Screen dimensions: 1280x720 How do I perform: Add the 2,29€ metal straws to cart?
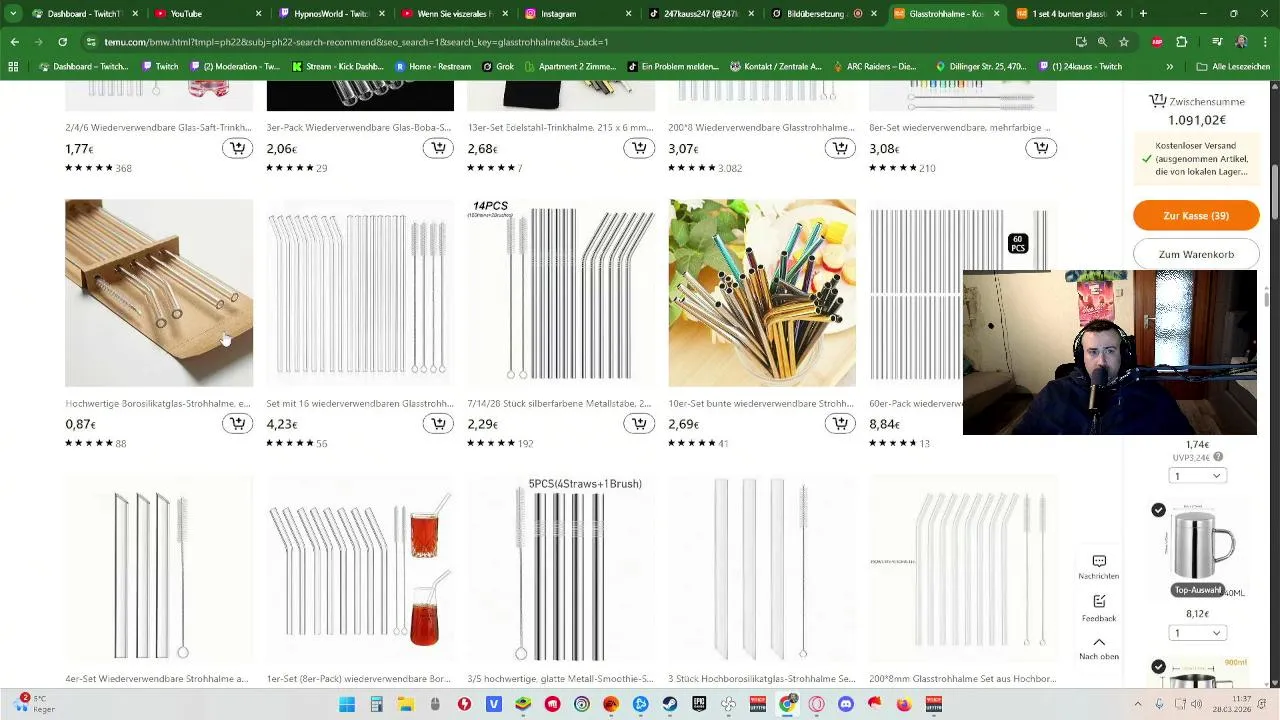(639, 424)
